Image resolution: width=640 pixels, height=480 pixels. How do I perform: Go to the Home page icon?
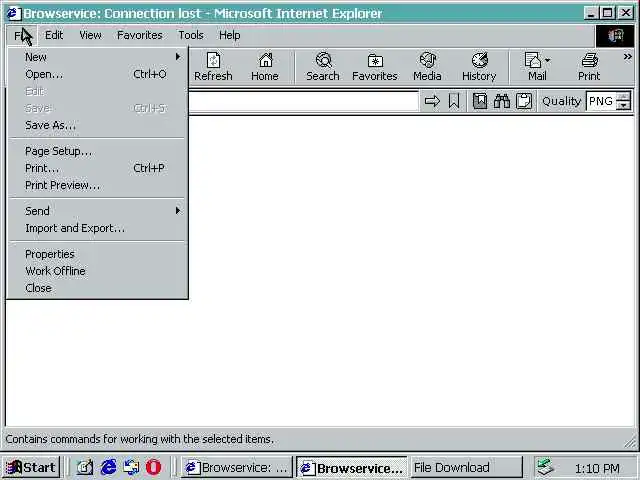tap(265, 67)
